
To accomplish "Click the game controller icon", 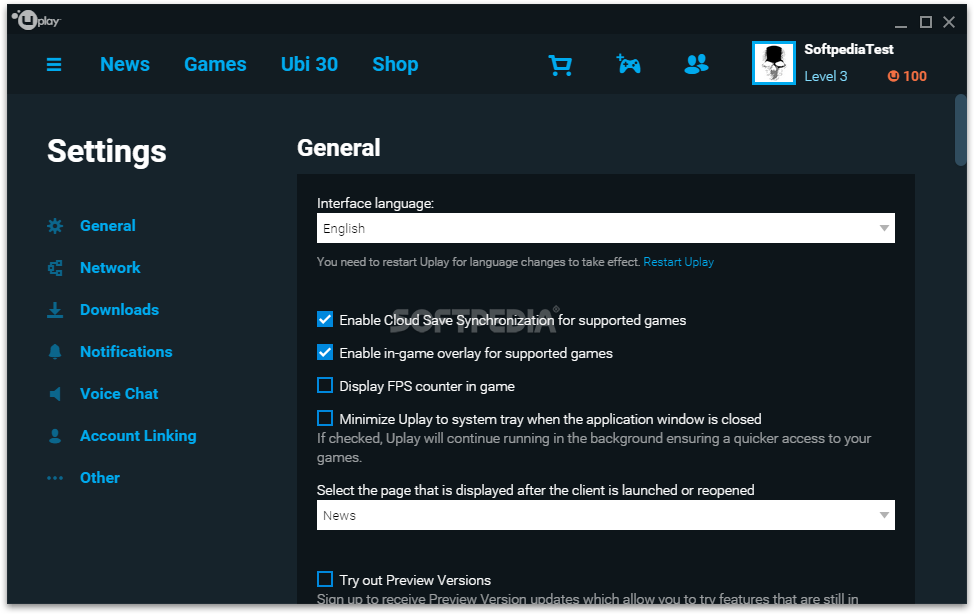I will click(x=629, y=64).
